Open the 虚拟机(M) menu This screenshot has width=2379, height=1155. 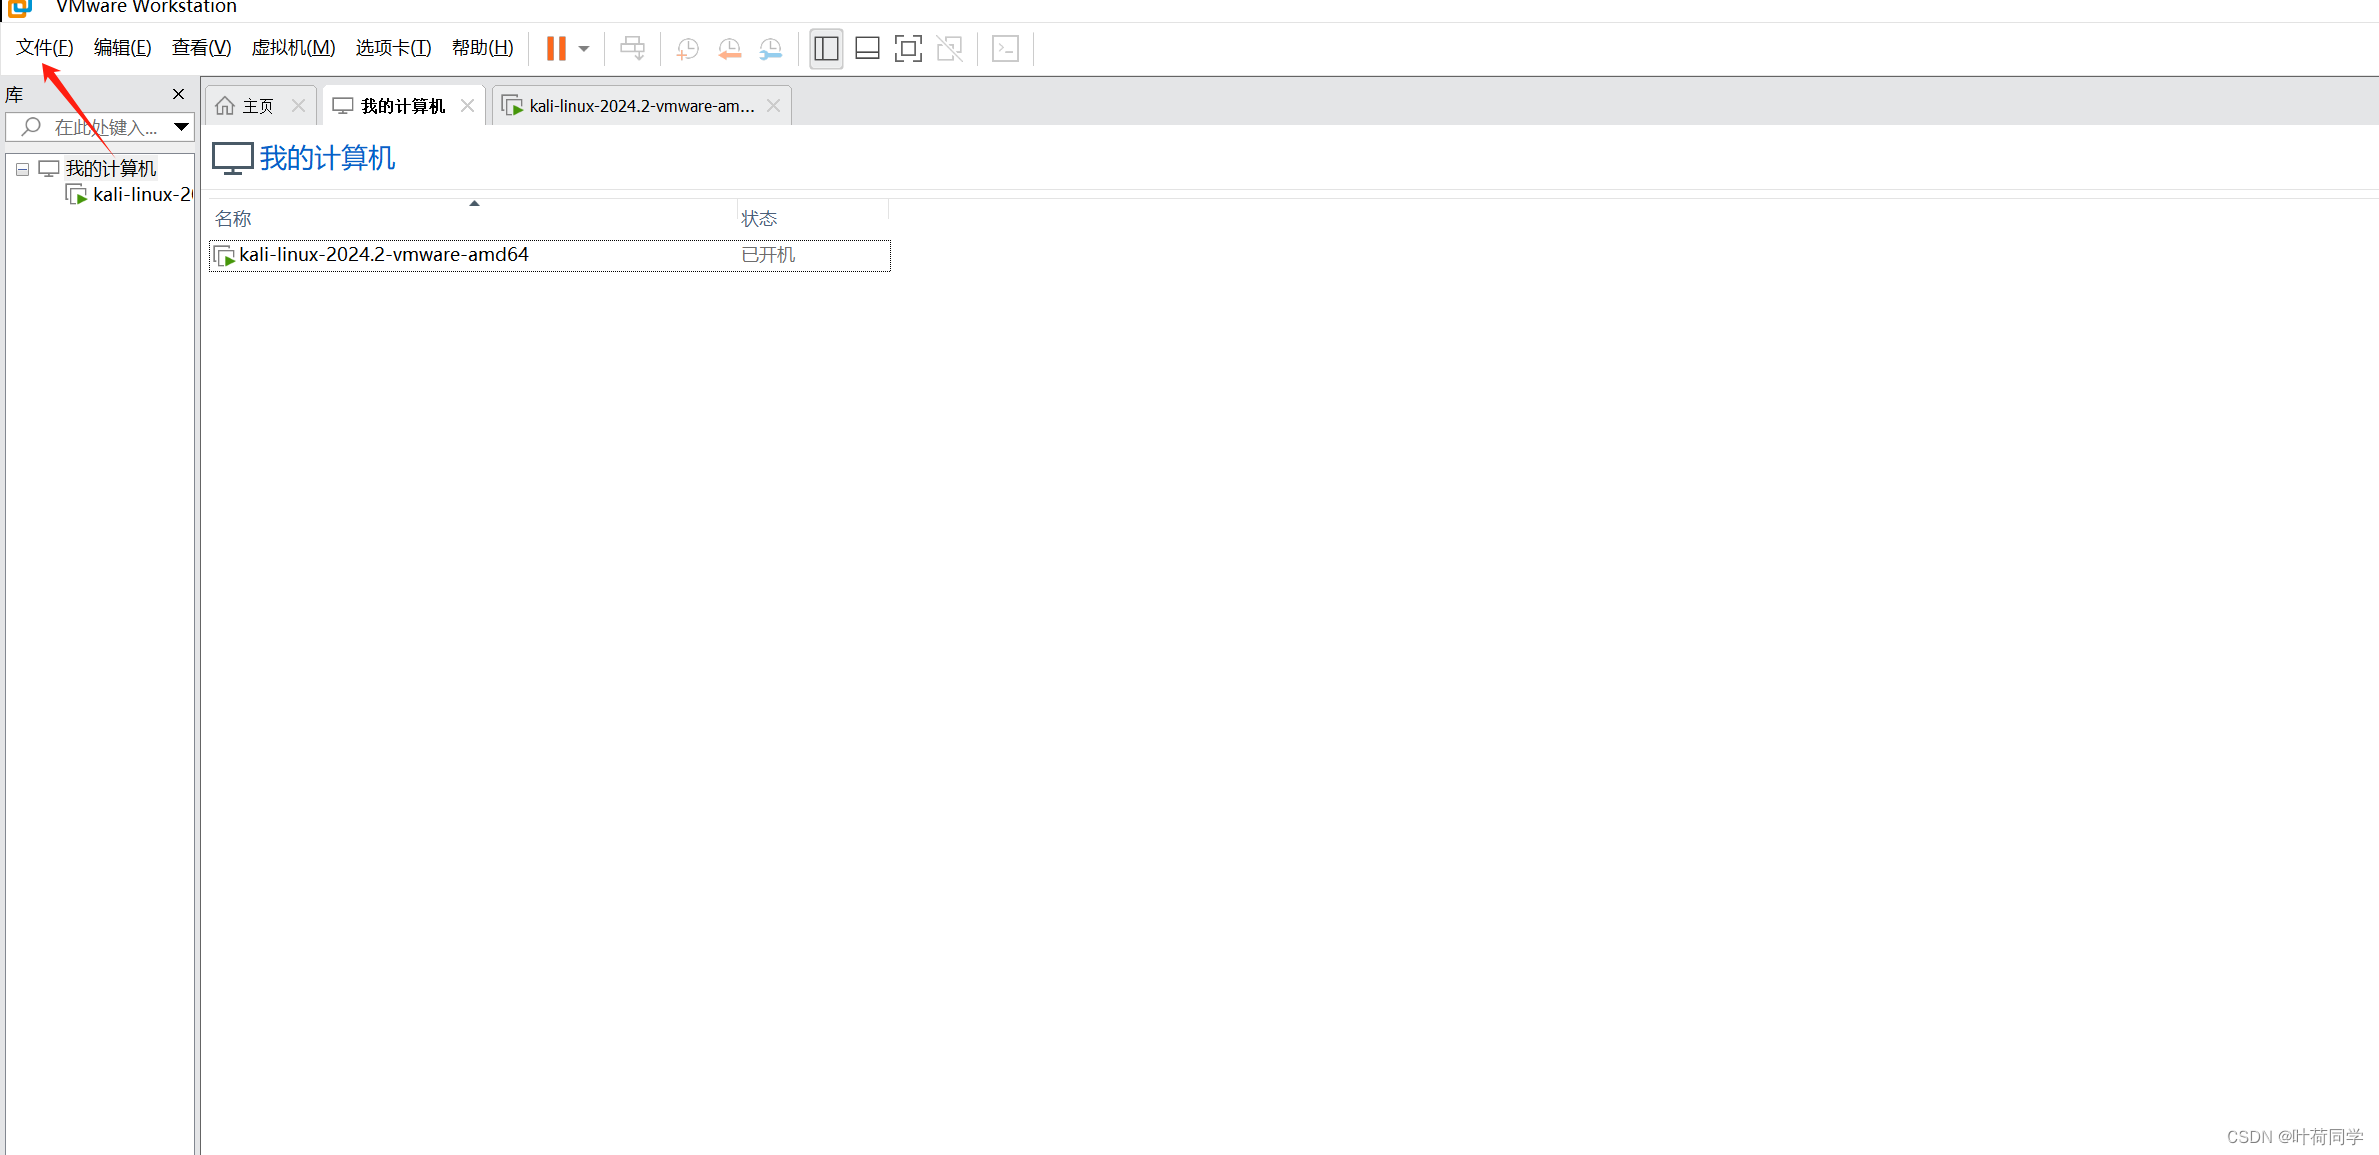point(293,48)
